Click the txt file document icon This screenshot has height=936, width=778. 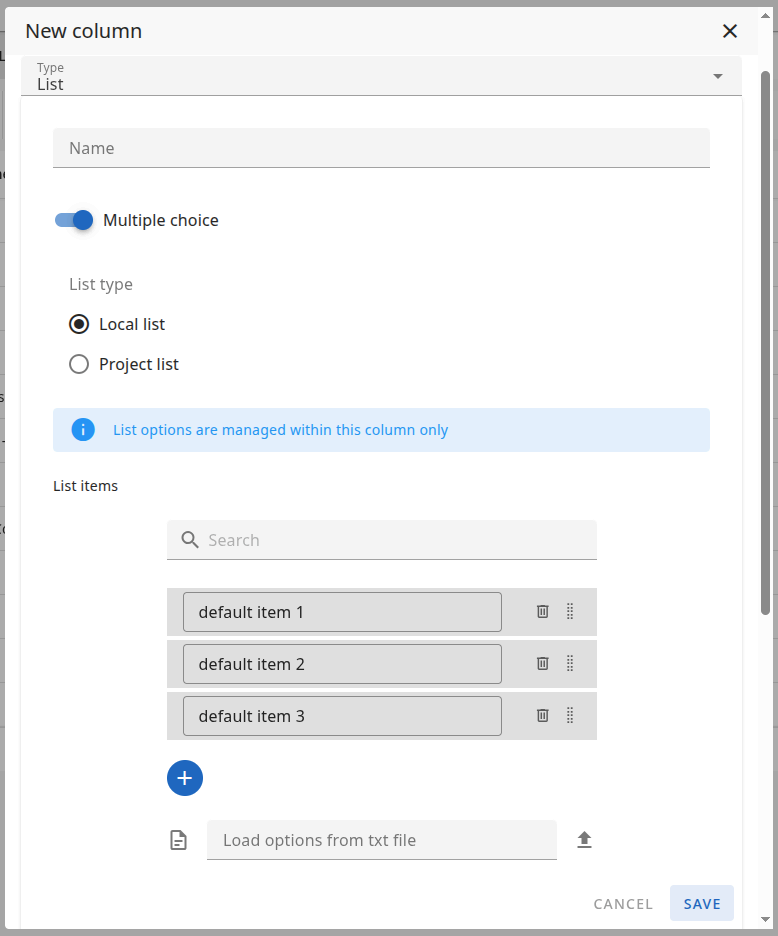(x=178, y=840)
